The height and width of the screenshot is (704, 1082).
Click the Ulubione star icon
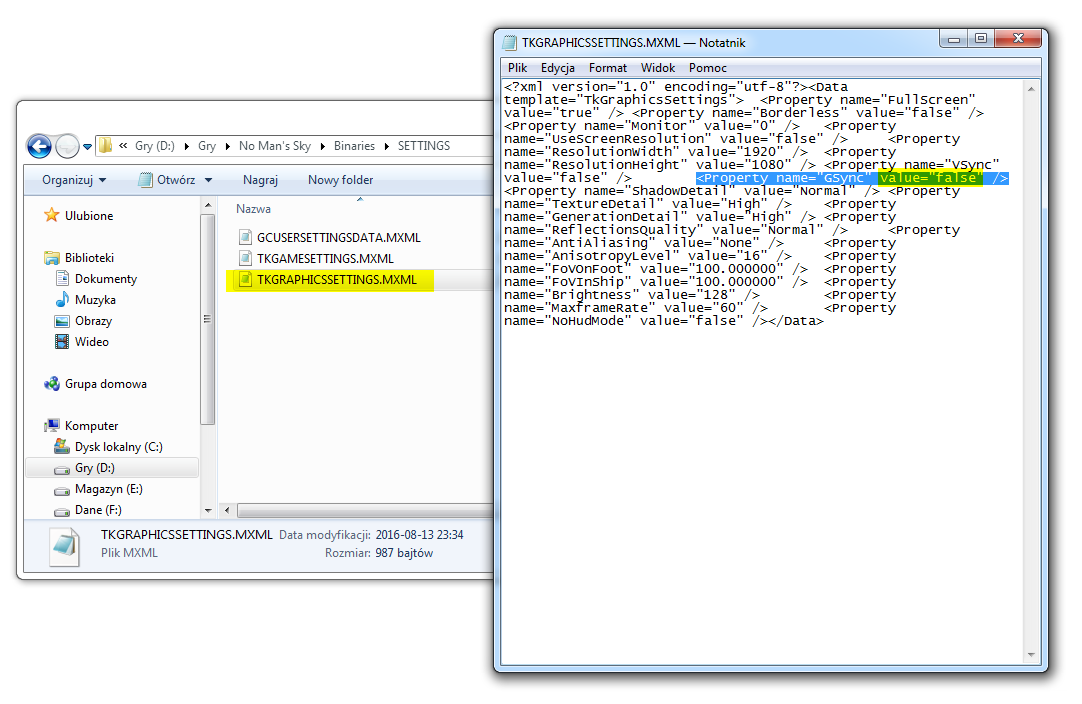(52, 215)
